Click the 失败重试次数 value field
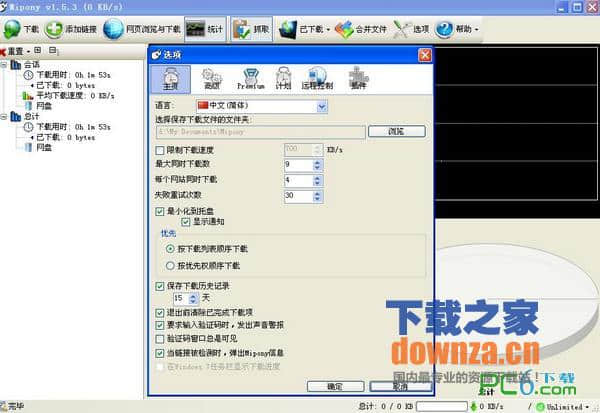 tap(298, 196)
